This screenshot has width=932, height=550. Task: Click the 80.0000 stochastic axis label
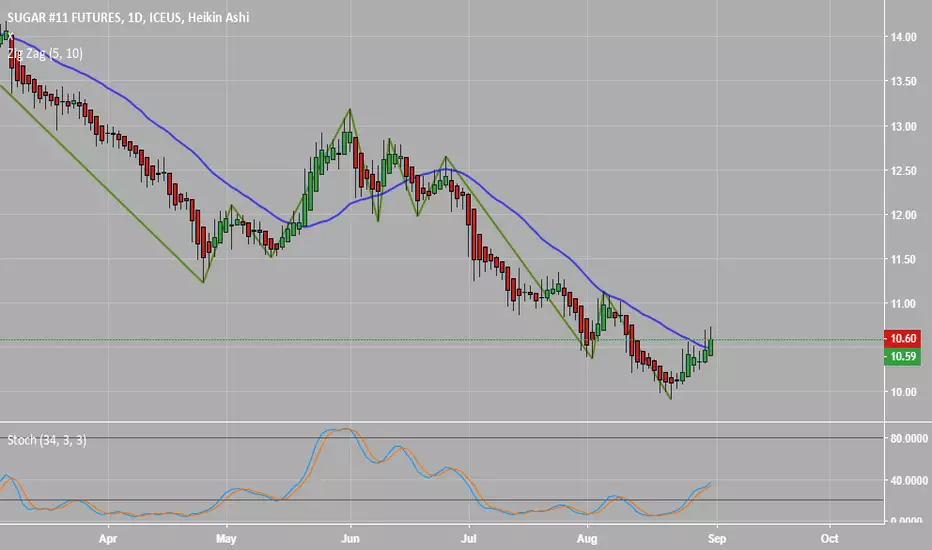(909, 438)
